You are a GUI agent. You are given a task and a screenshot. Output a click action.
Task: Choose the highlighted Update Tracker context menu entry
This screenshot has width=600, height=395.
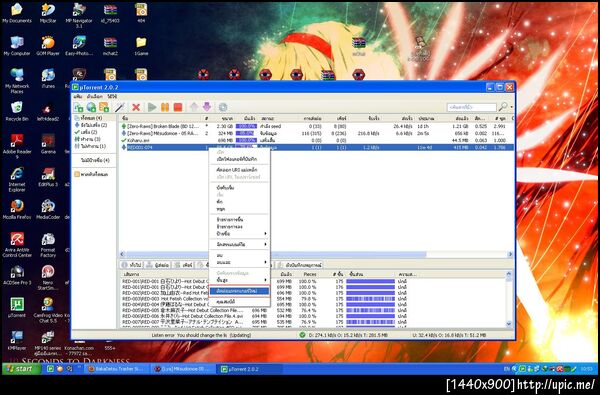pyautogui.click(x=240, y=291)
